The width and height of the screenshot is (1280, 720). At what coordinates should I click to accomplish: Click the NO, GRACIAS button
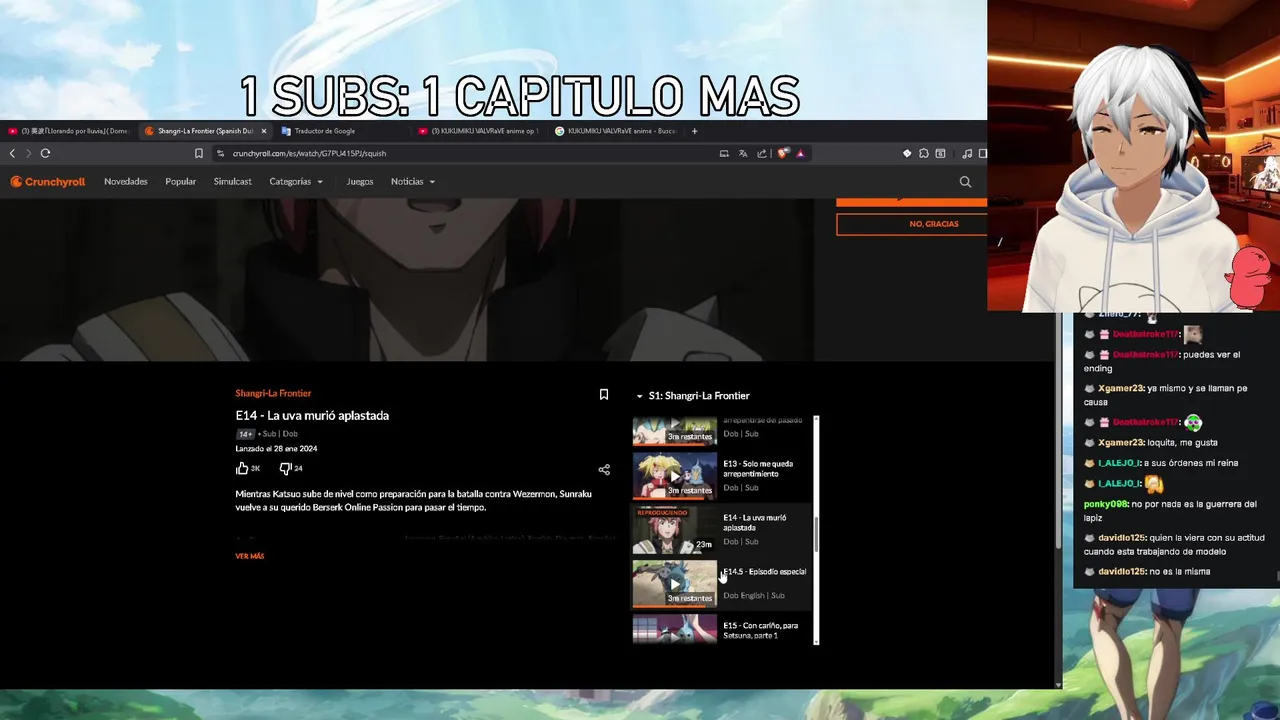click(911, 224)
